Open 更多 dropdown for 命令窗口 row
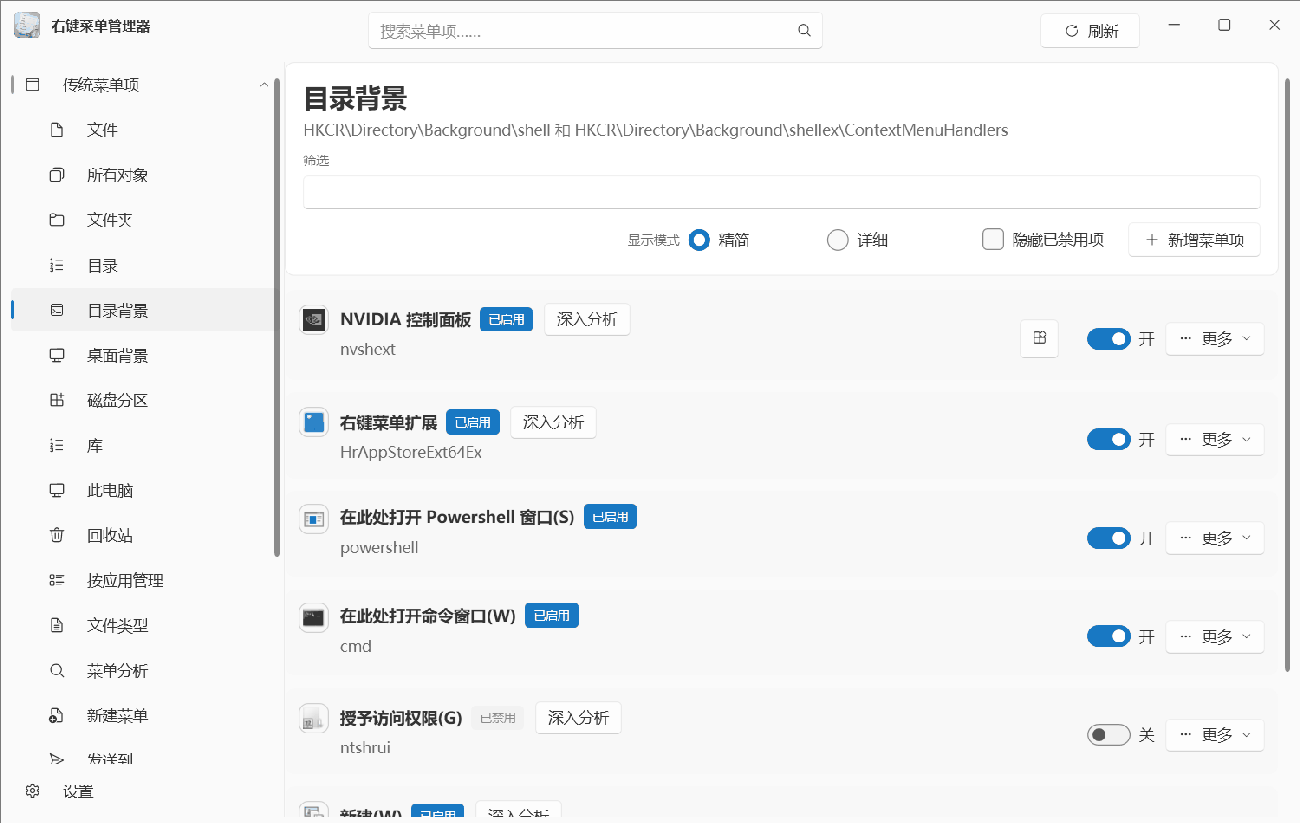 click(1215, 636)
